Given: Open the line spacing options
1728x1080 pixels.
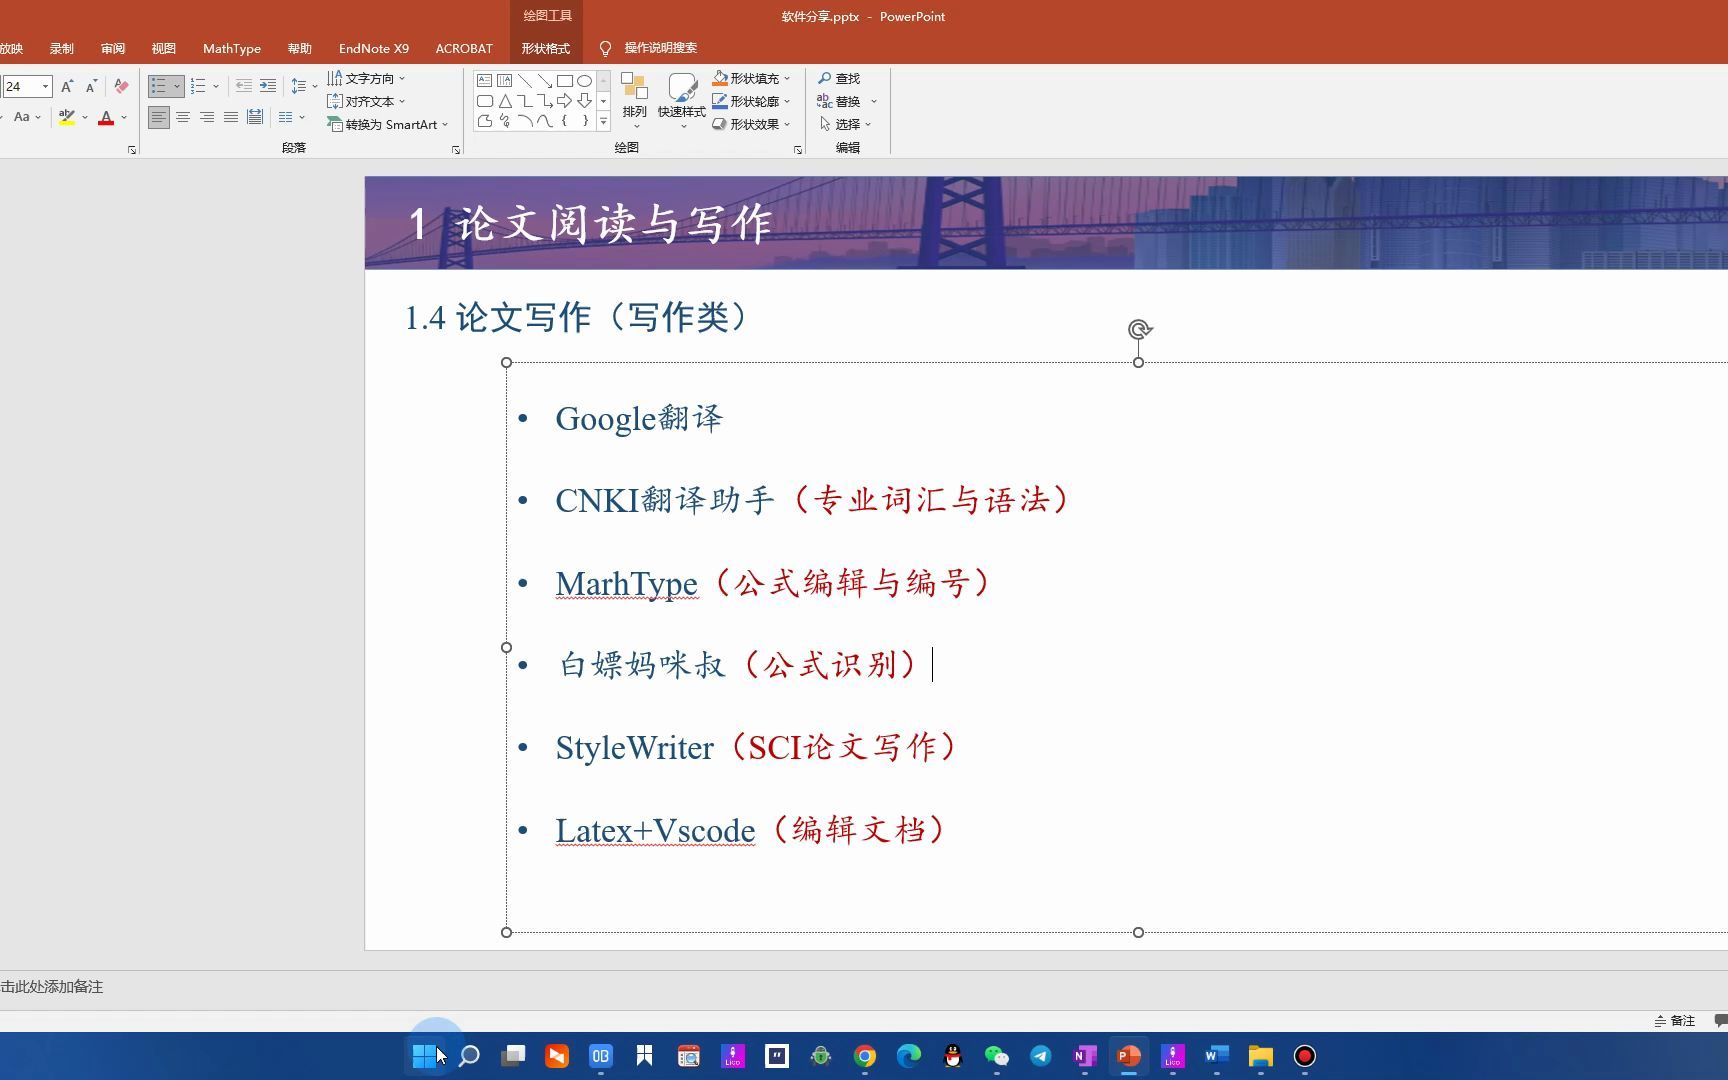Looking at the screenshot, I should (x=303, y=87).
